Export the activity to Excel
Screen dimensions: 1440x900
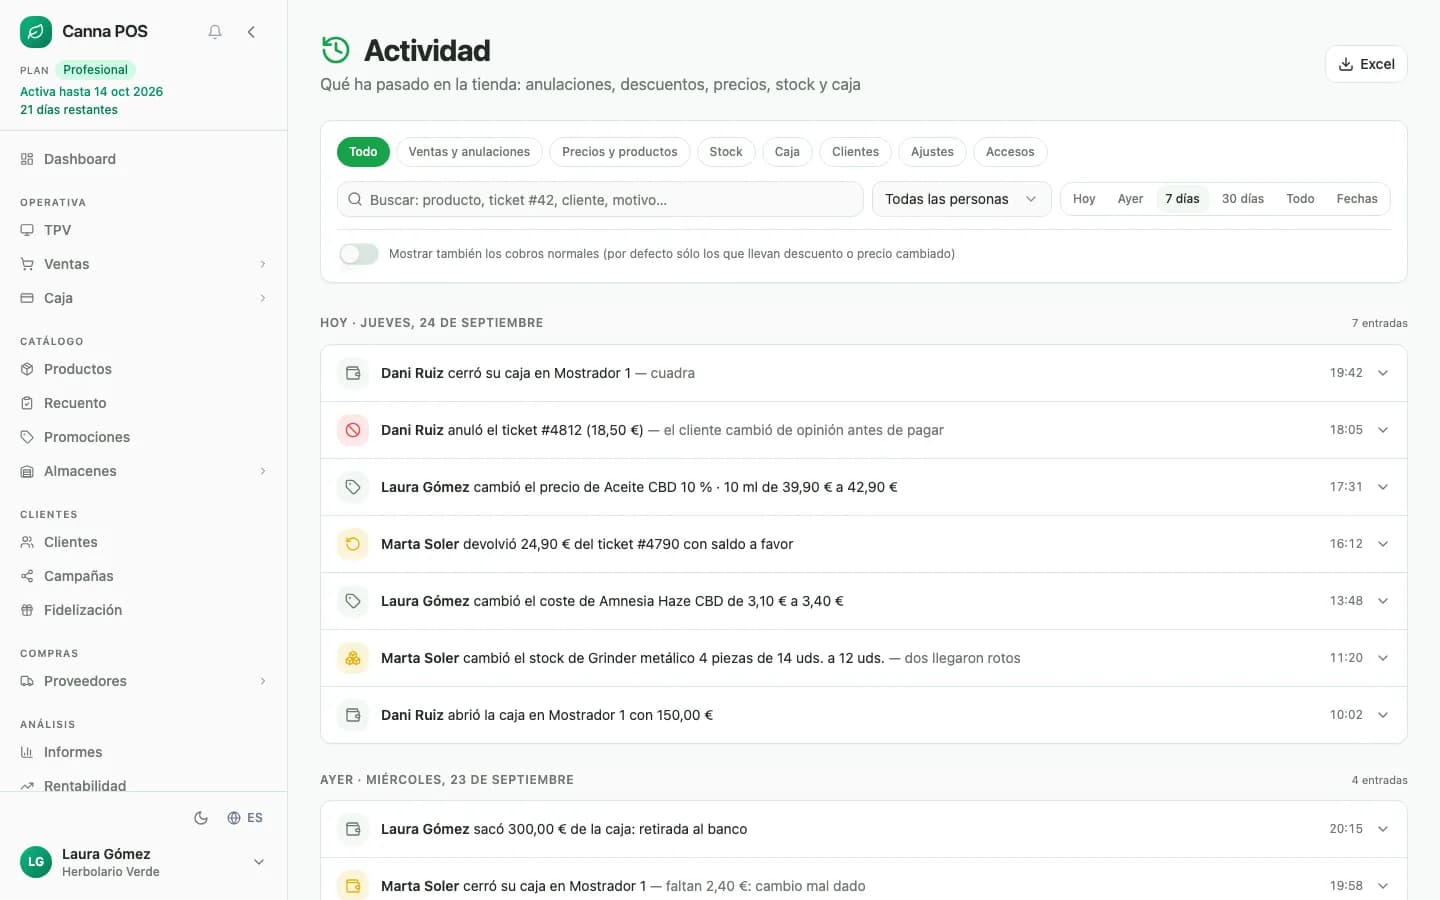(1366, 64)
